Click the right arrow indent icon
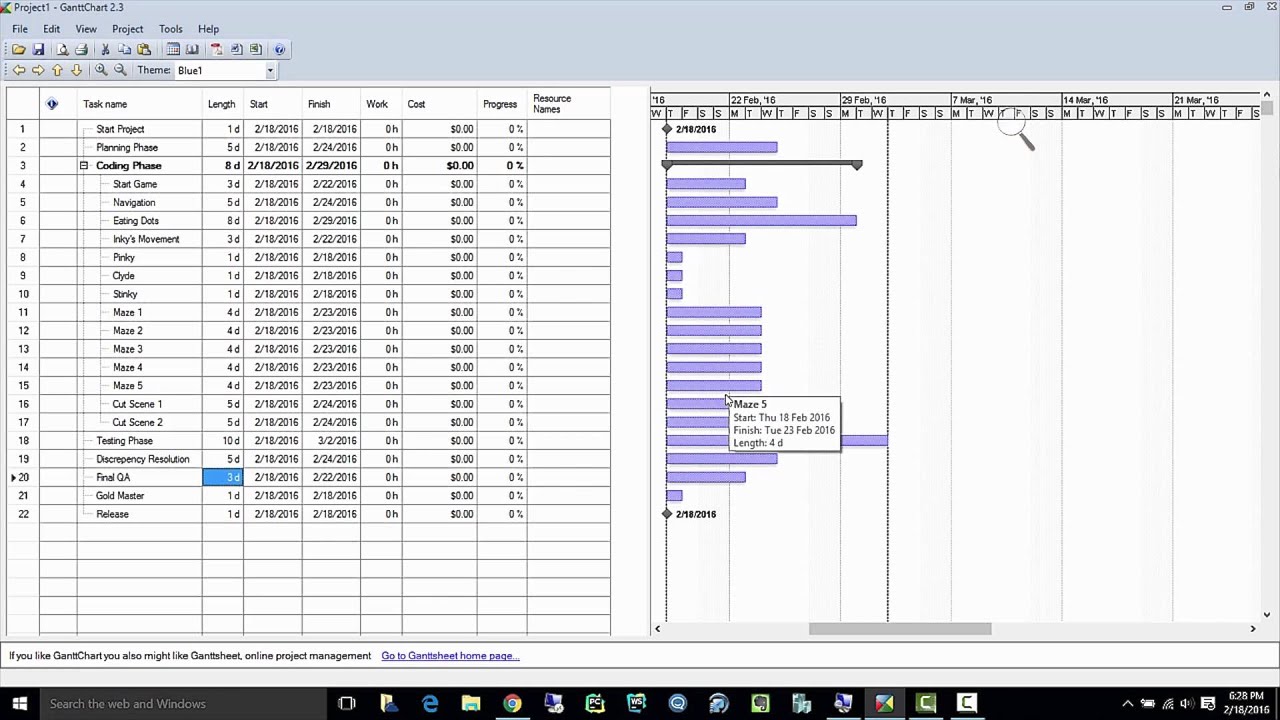Viewport: 1280px width, 720px height. 38,70
